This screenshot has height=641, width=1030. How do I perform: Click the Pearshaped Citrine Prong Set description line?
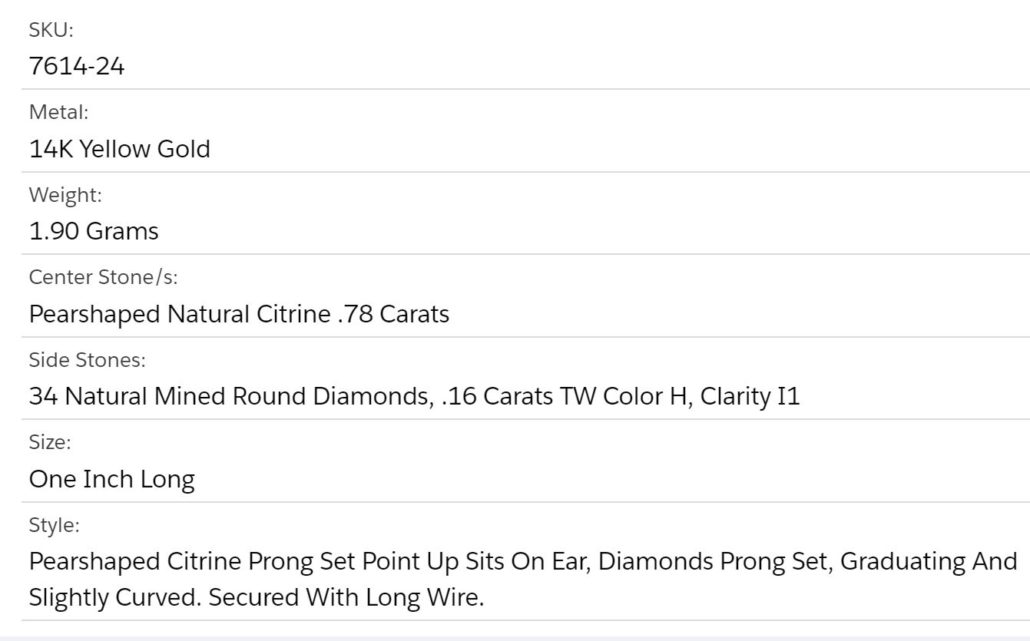[x=523, y=562]
